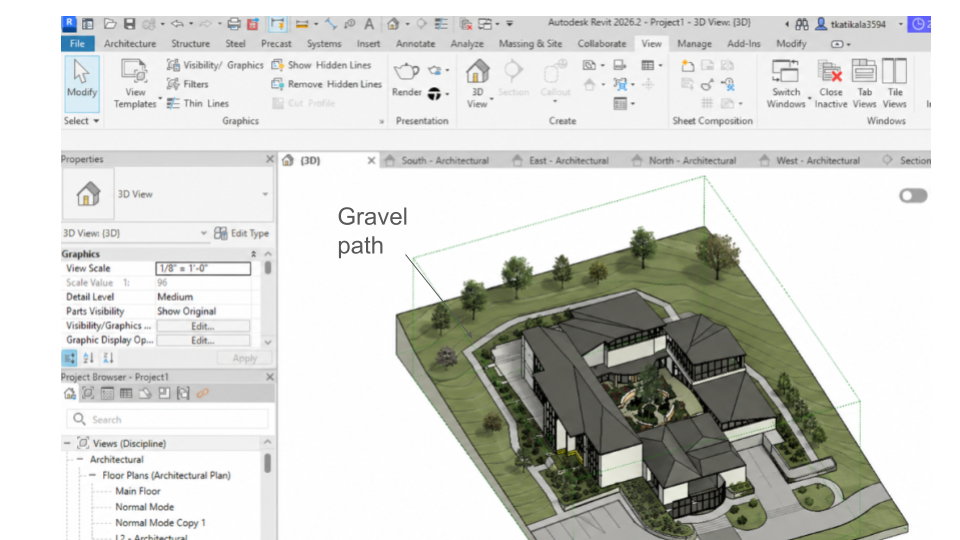The image size is (960, 540).
Task: Close the {3D} view tab
Action: (x=371, y=160)
